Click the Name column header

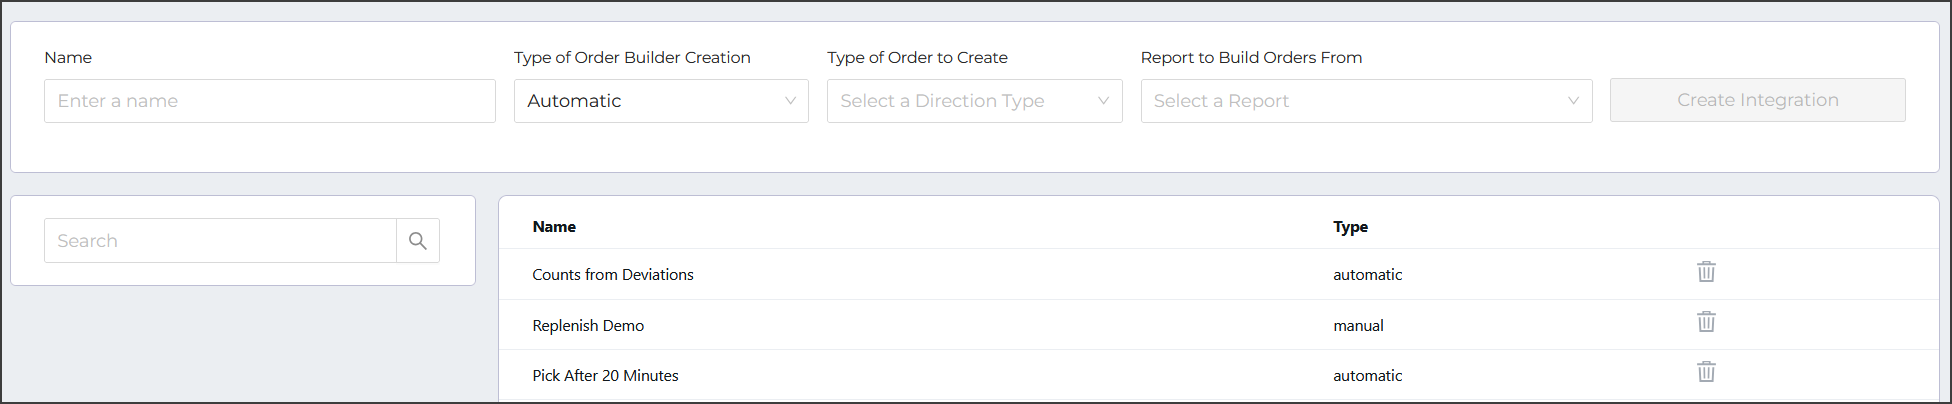(x=554, y=227)
